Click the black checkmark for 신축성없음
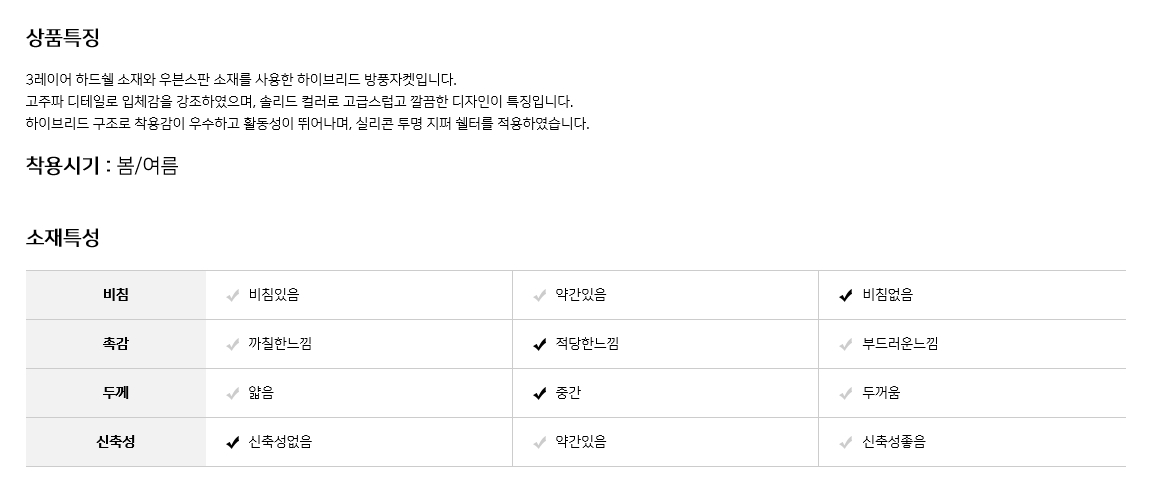 pos(232,442)
